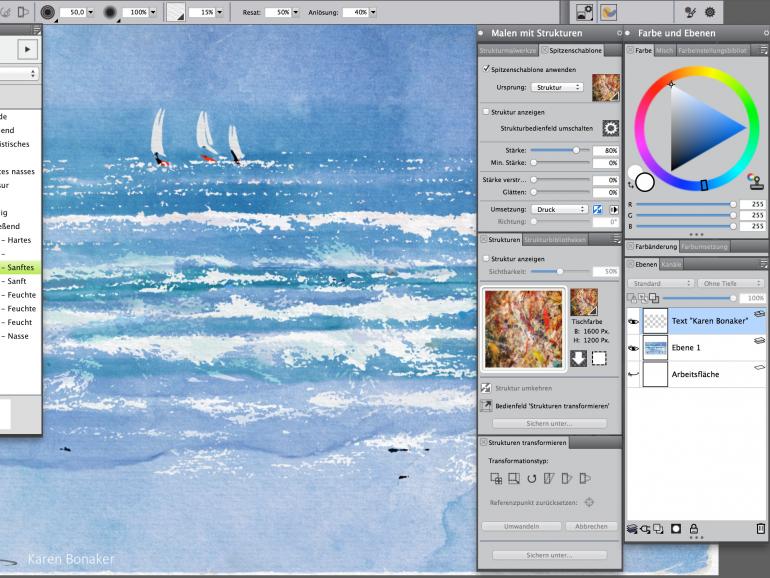Viewport: 770px width, 578px height.
Task: Hide the Ebene 1 layer via its eye
Action: (633, 348)
